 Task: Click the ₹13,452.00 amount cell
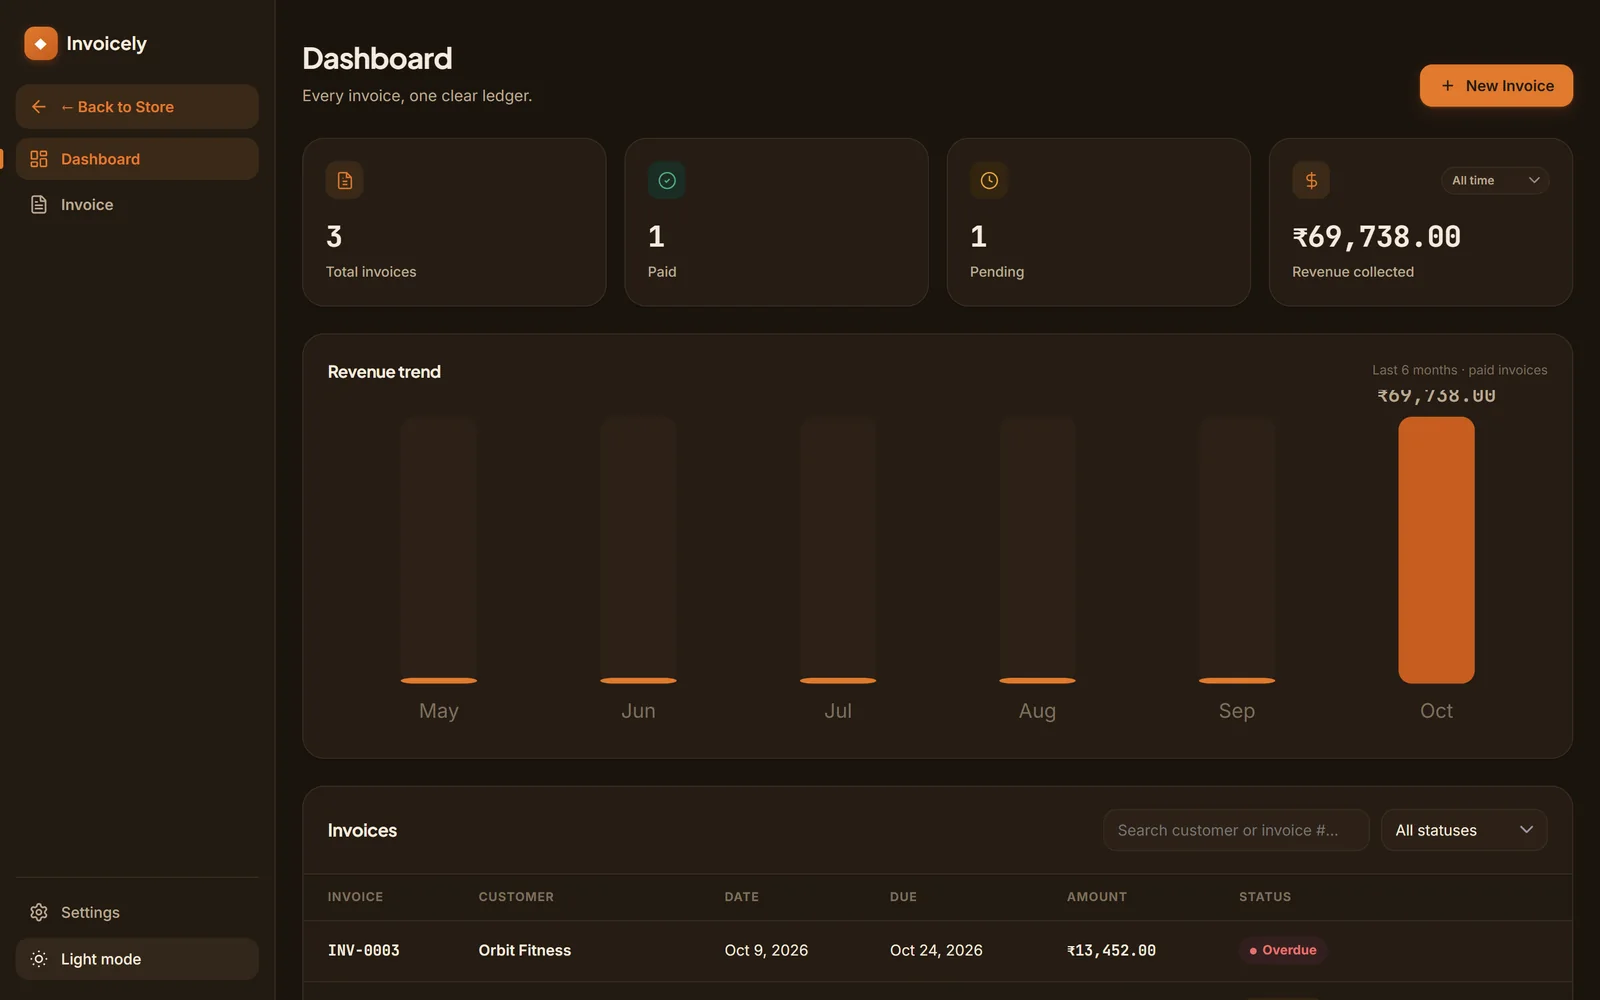coord(1111,950)
